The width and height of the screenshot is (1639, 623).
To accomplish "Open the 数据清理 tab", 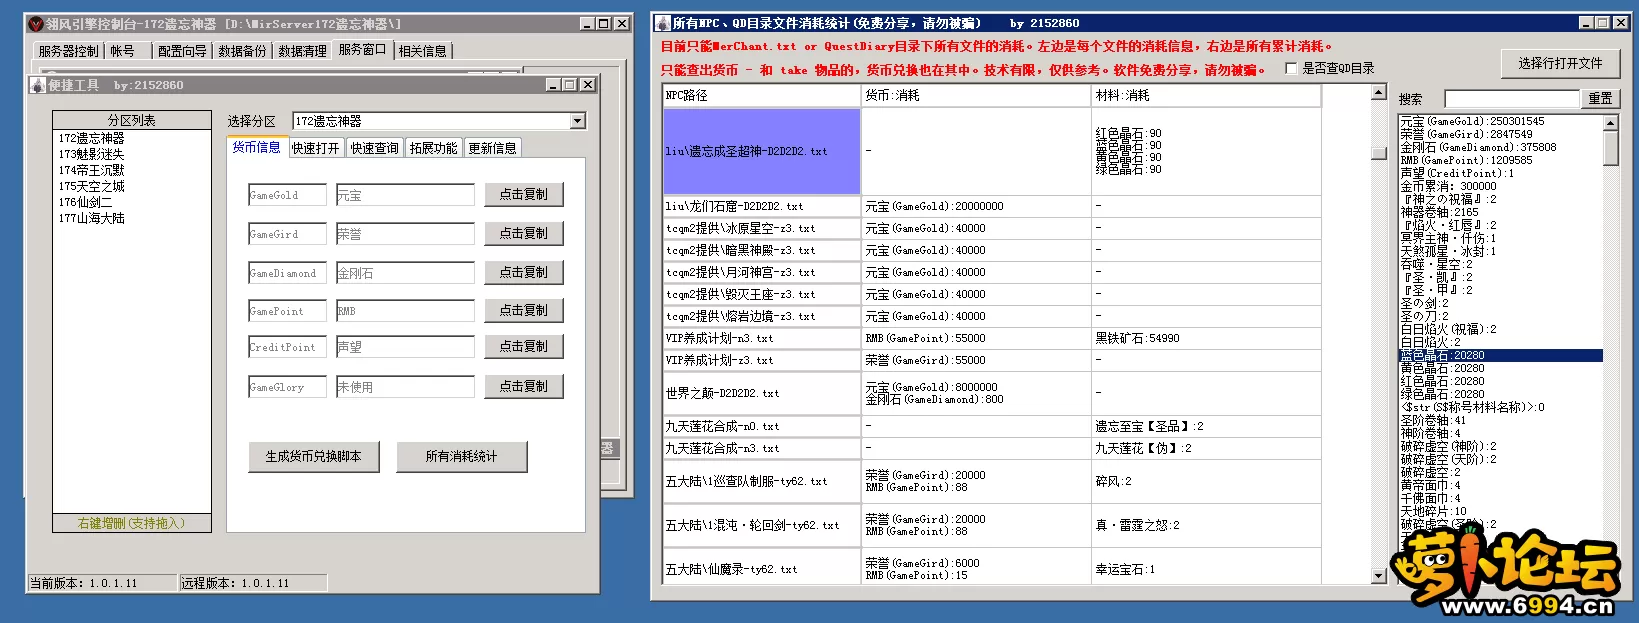I will 302,51.
